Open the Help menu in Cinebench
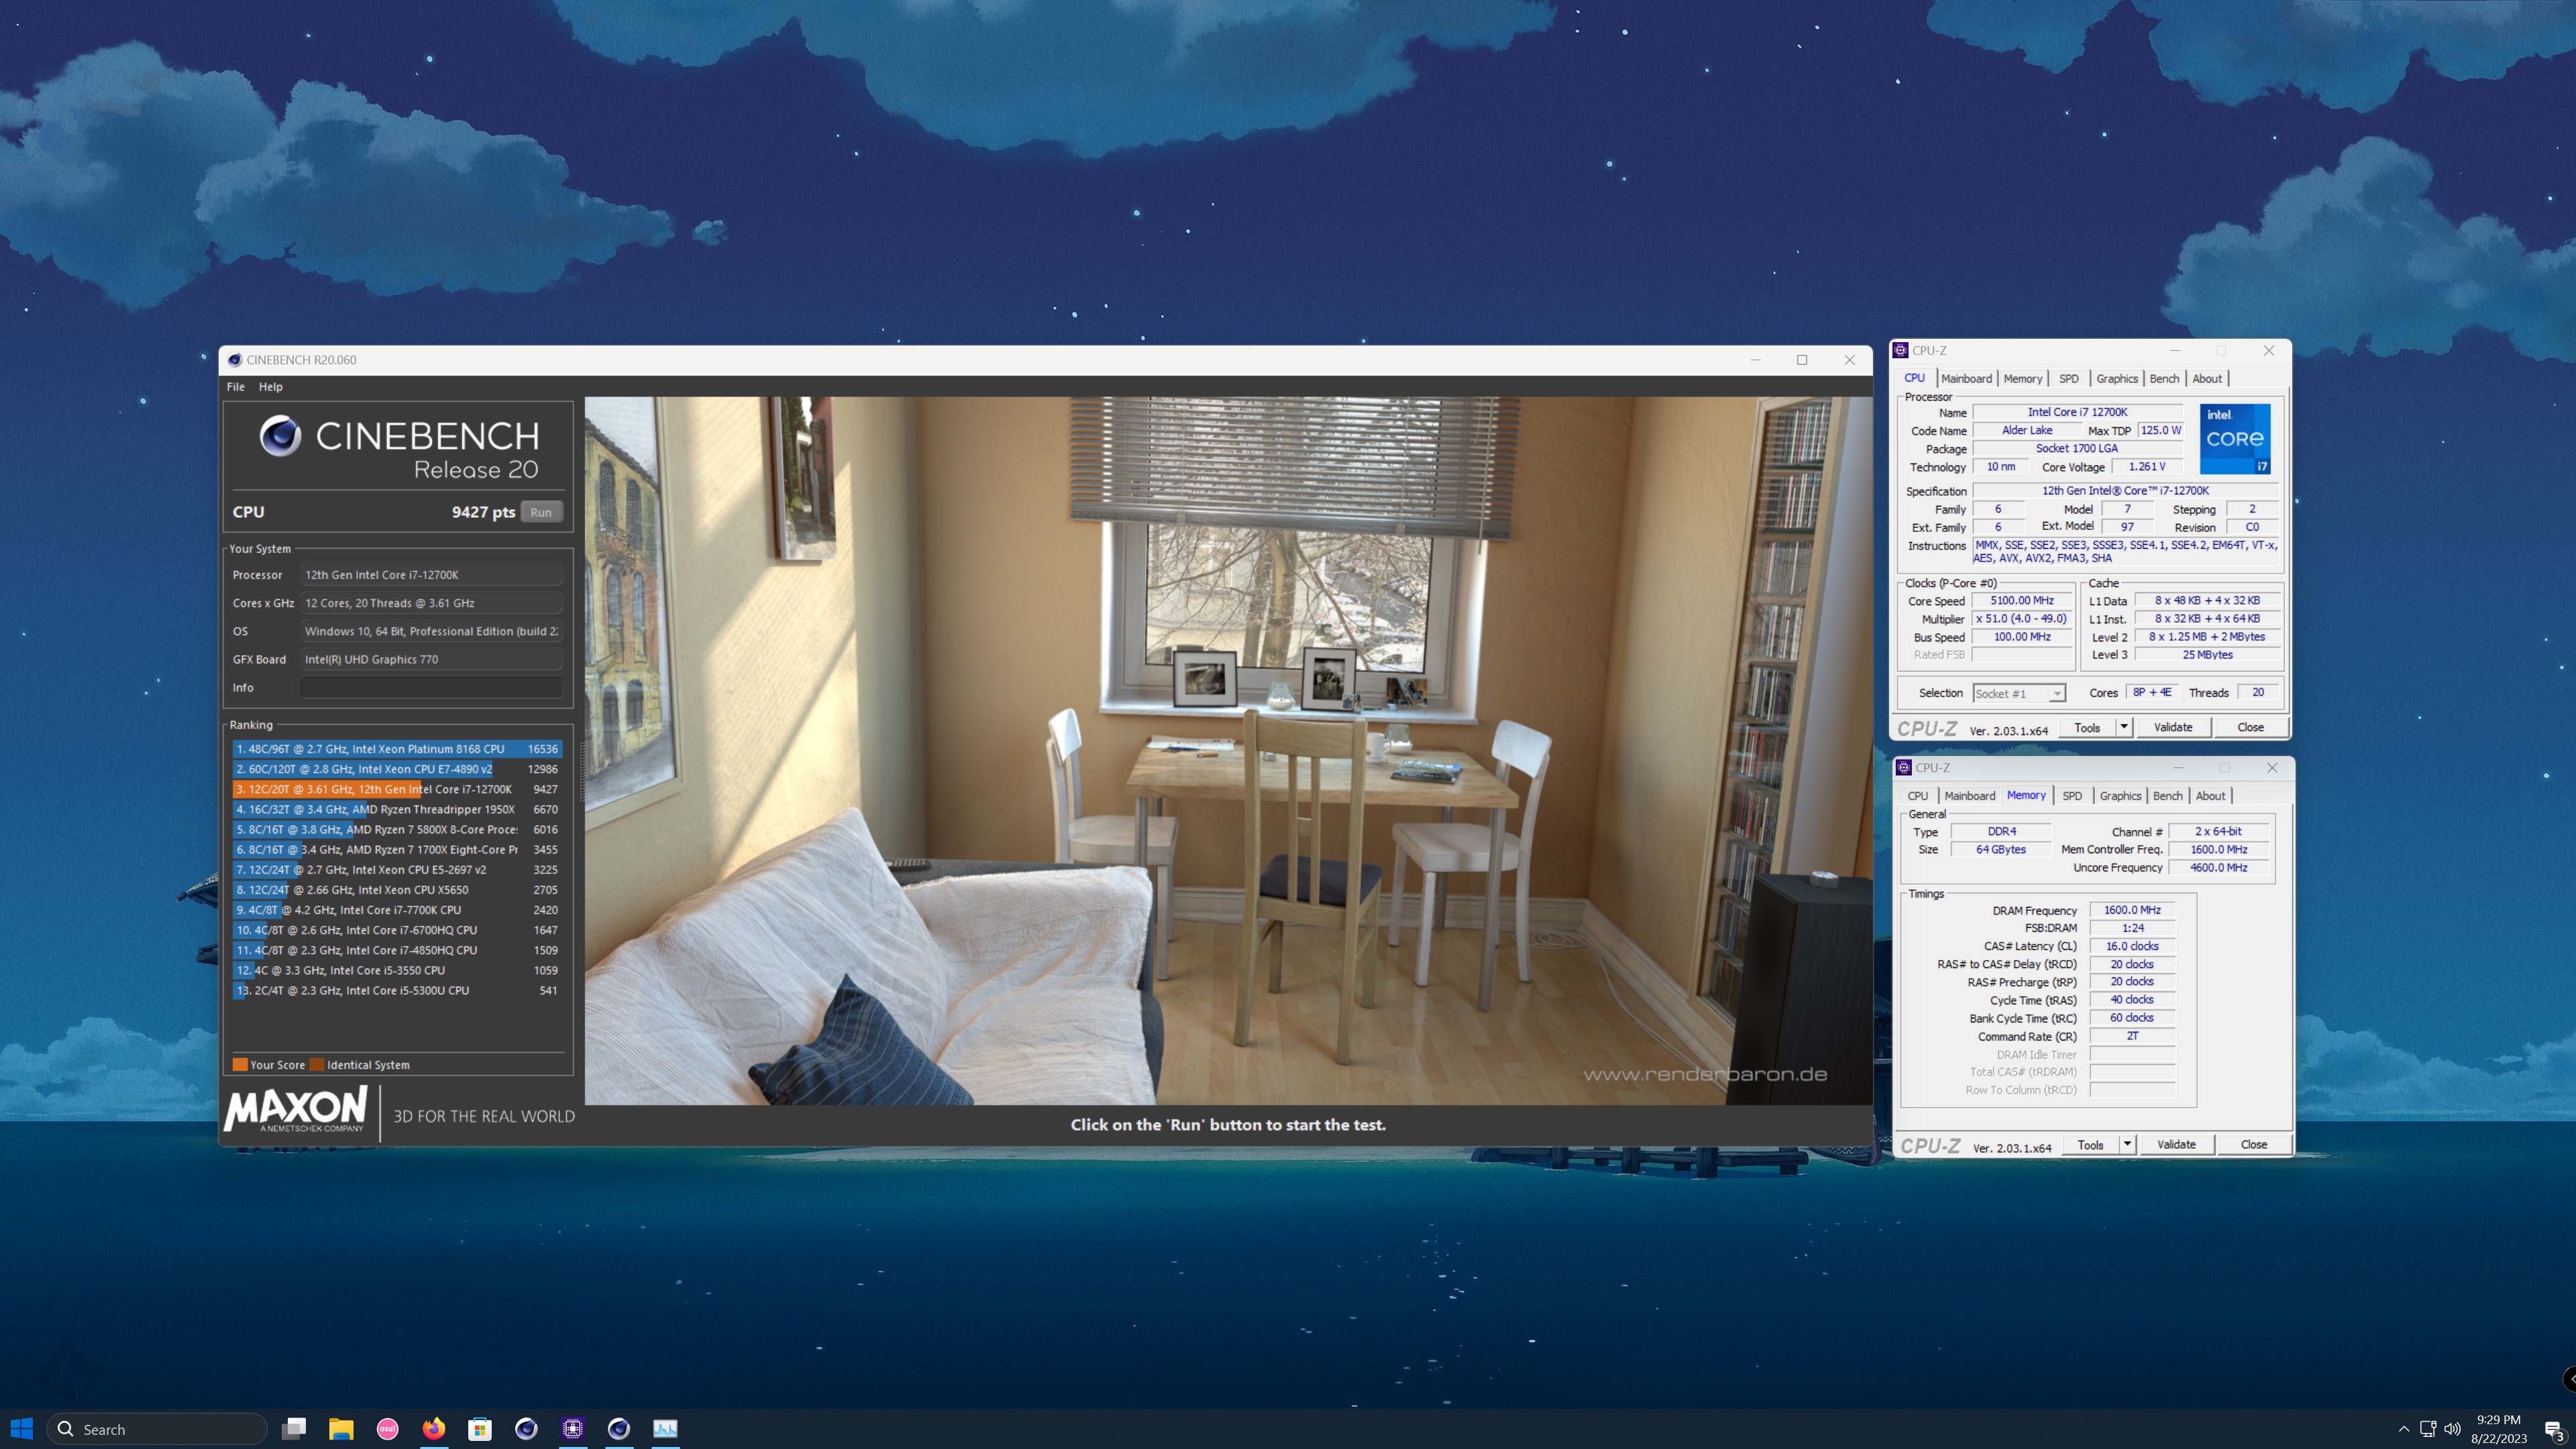Viewport: 2576px width, 1449px height. pos(270,386)
